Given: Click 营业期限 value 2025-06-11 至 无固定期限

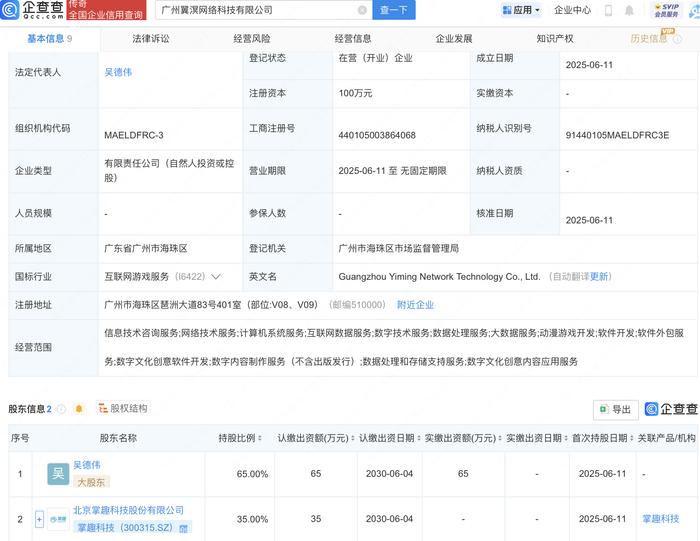Looking at the screenshot, I should click(392, 171).
